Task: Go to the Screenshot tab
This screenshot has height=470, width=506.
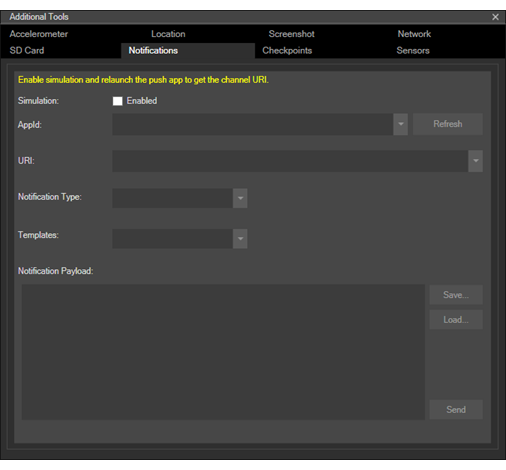Action: click(291, 34)
